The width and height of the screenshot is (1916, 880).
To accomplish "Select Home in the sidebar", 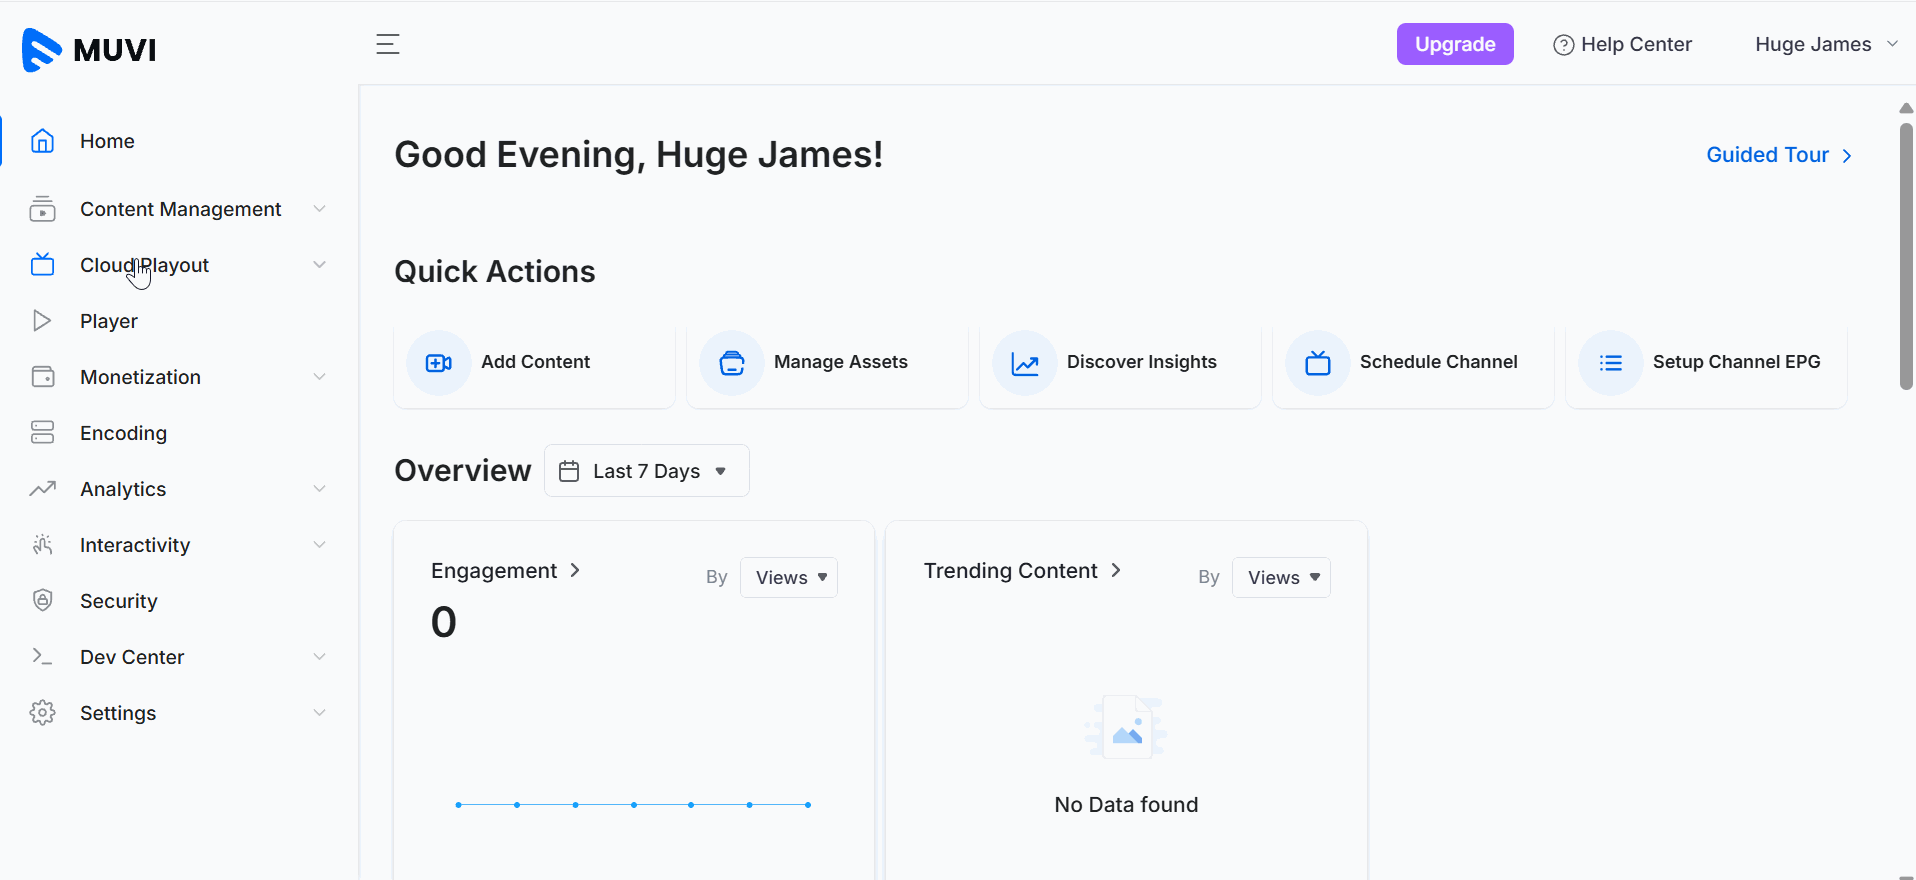I will [x=107, y=141].
